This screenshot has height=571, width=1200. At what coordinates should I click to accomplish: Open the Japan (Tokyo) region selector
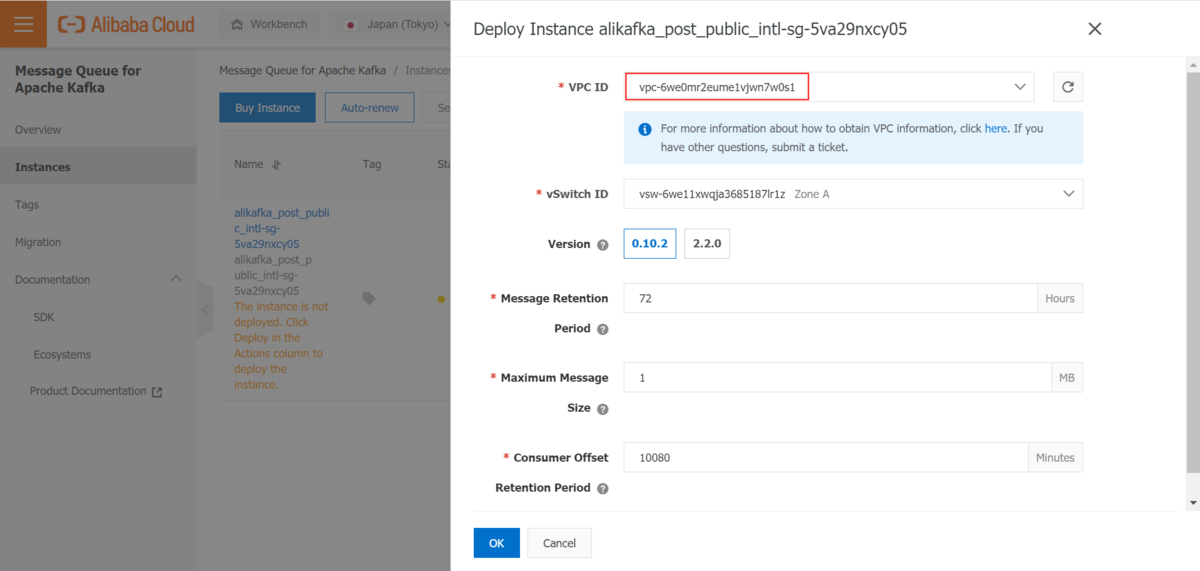(x=396, y=24)
